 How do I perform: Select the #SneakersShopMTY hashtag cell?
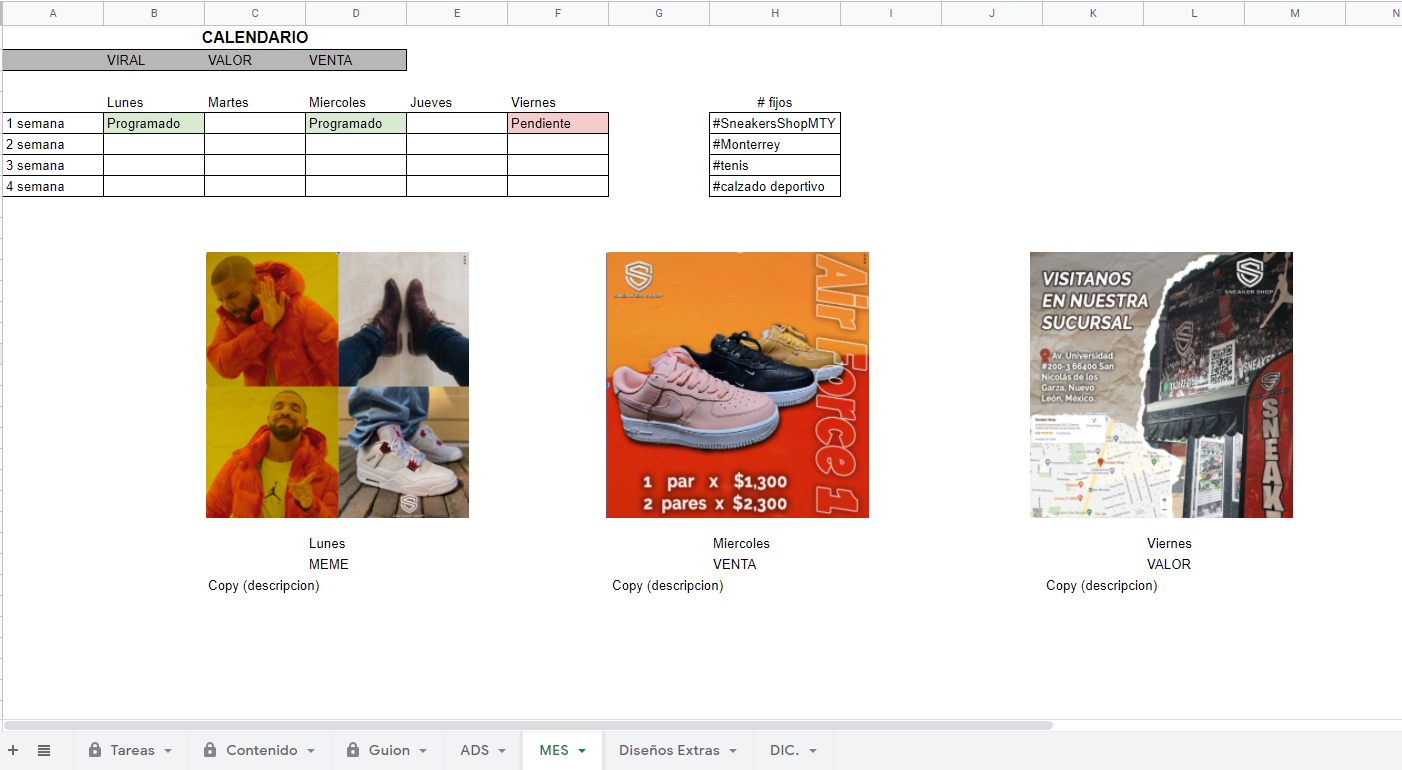coord(774,123)
